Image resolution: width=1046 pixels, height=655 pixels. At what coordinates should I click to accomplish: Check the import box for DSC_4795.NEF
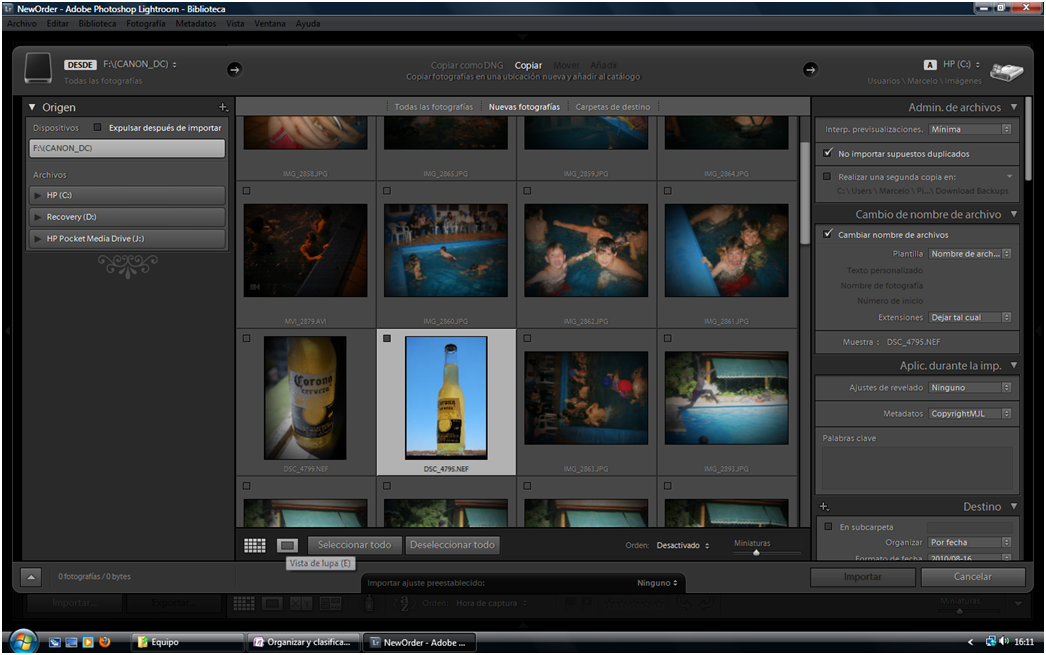387,338
